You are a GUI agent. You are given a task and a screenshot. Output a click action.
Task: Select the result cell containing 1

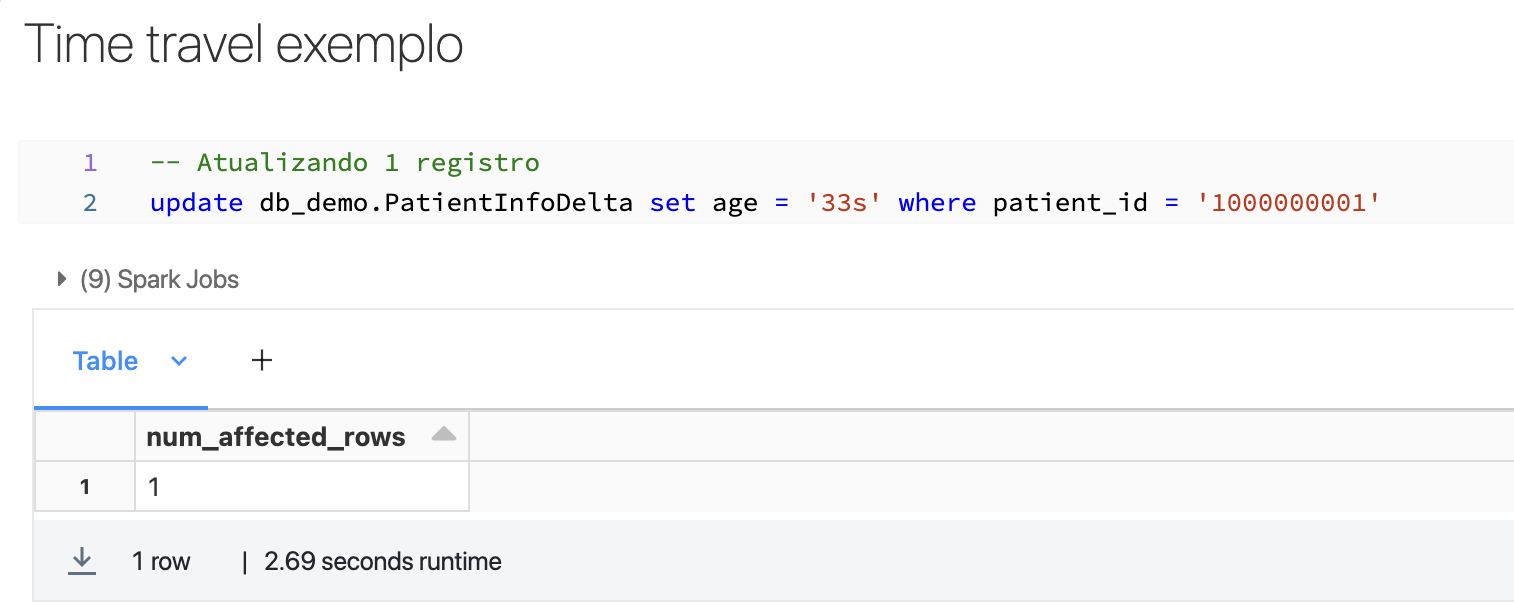(302, 486)
